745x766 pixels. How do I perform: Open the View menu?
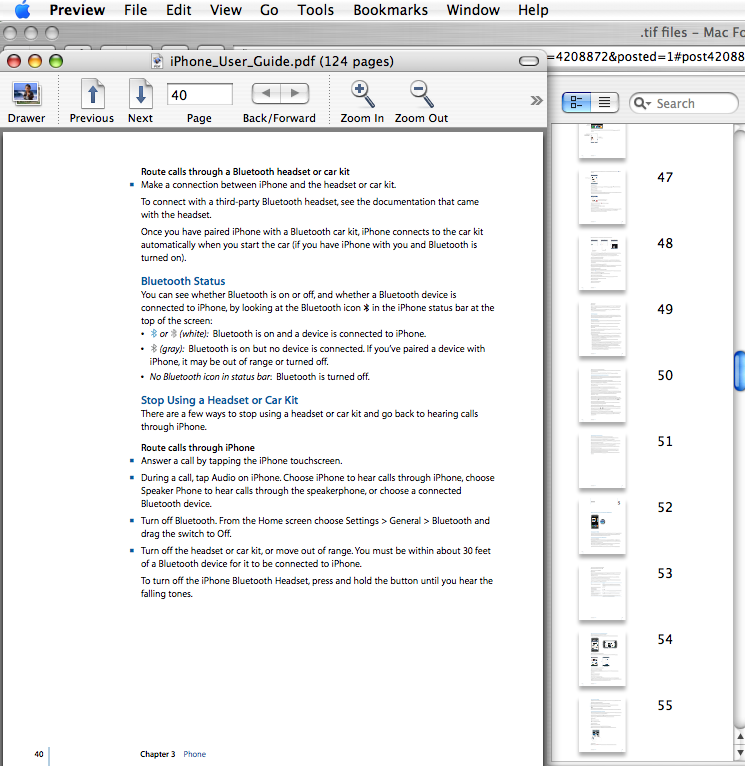(226, 10)
